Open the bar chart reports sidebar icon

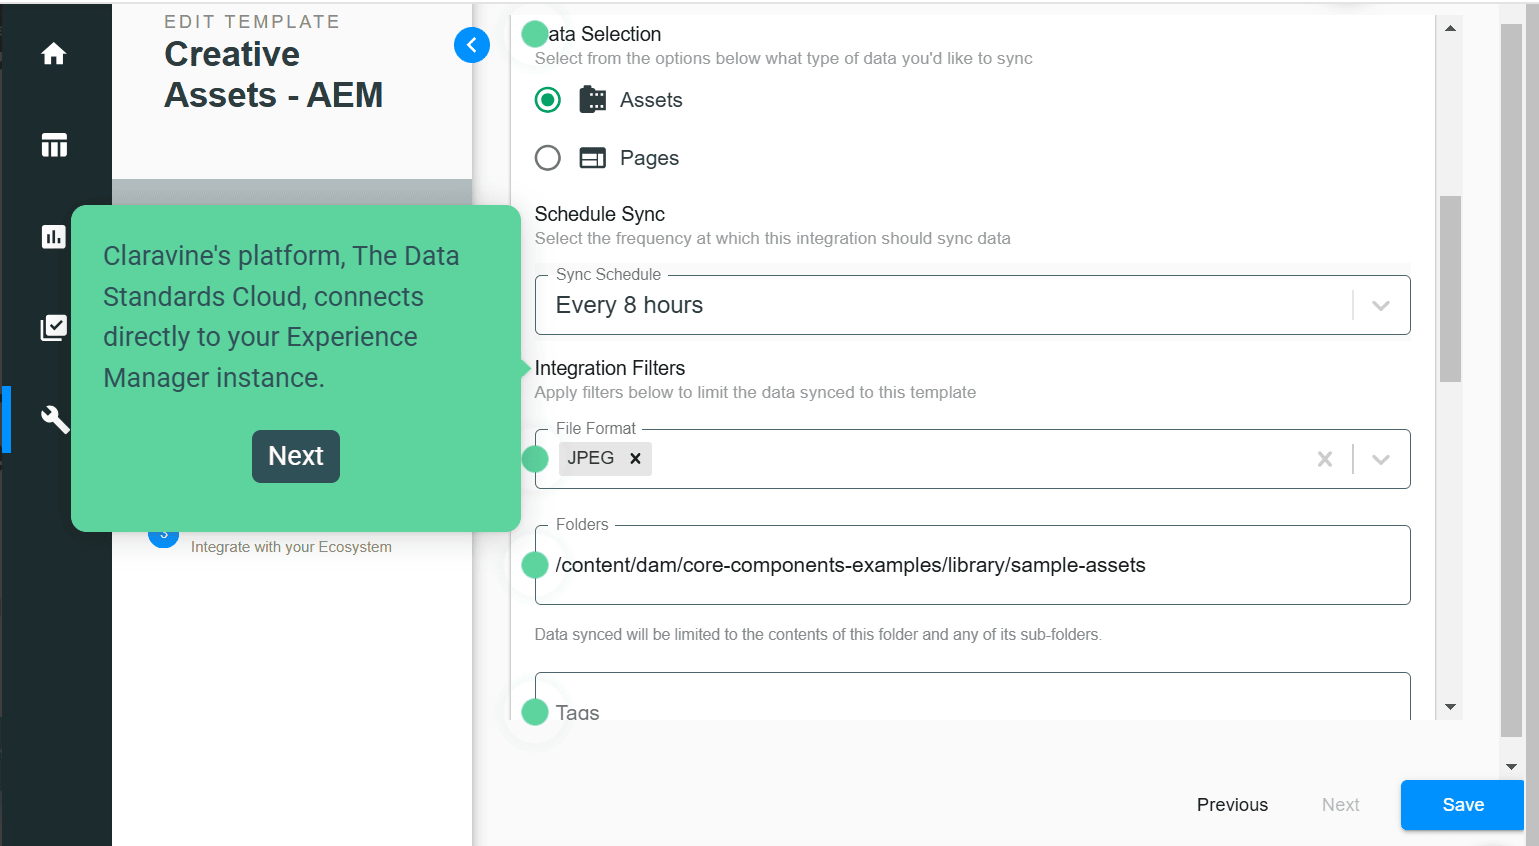pos(54,237)
